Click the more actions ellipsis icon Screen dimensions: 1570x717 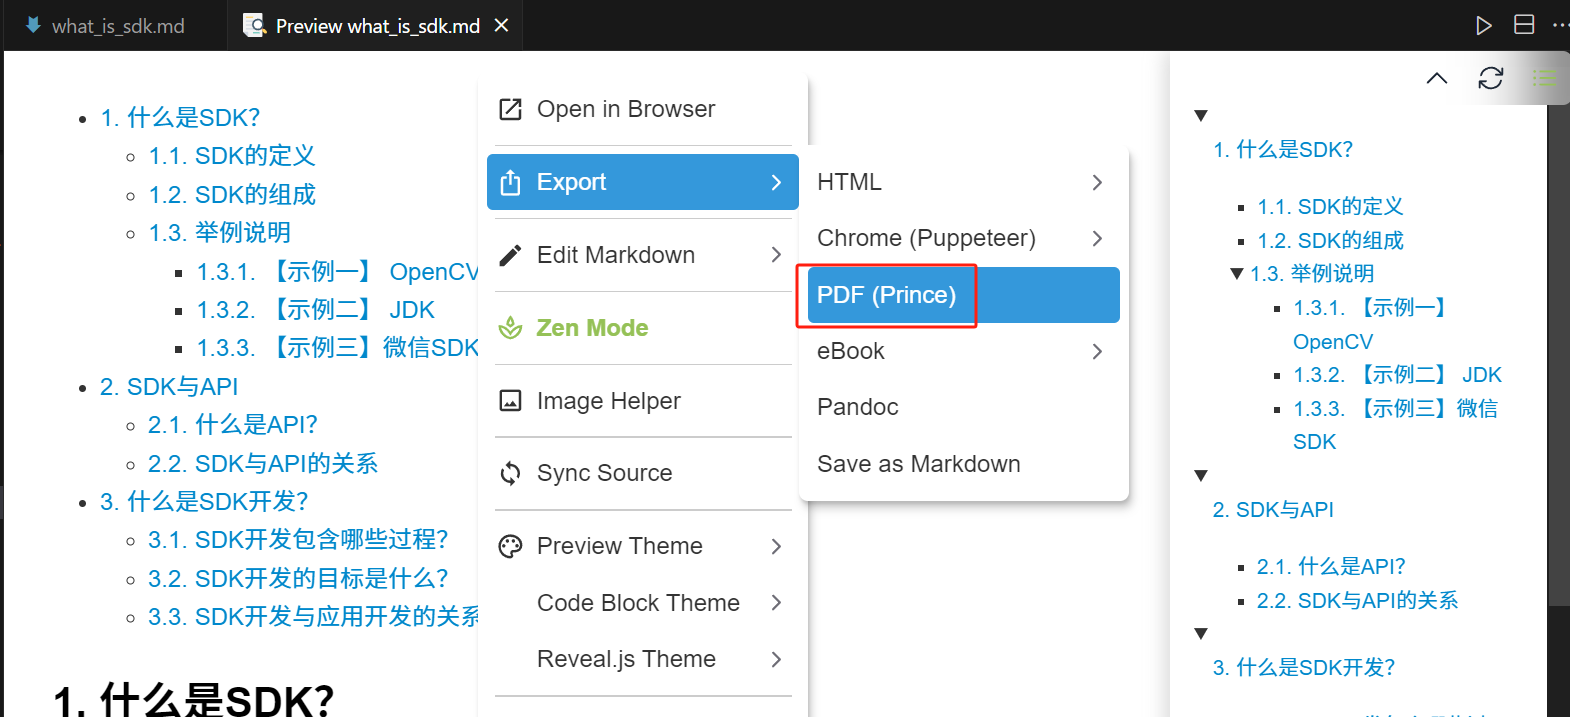click(1559, 25)
